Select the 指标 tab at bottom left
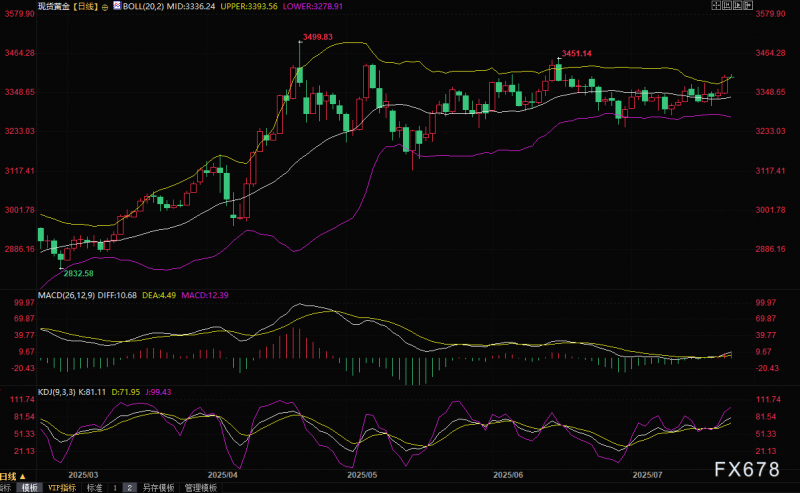Screen dimensions: 800x493 coord(5,488)
